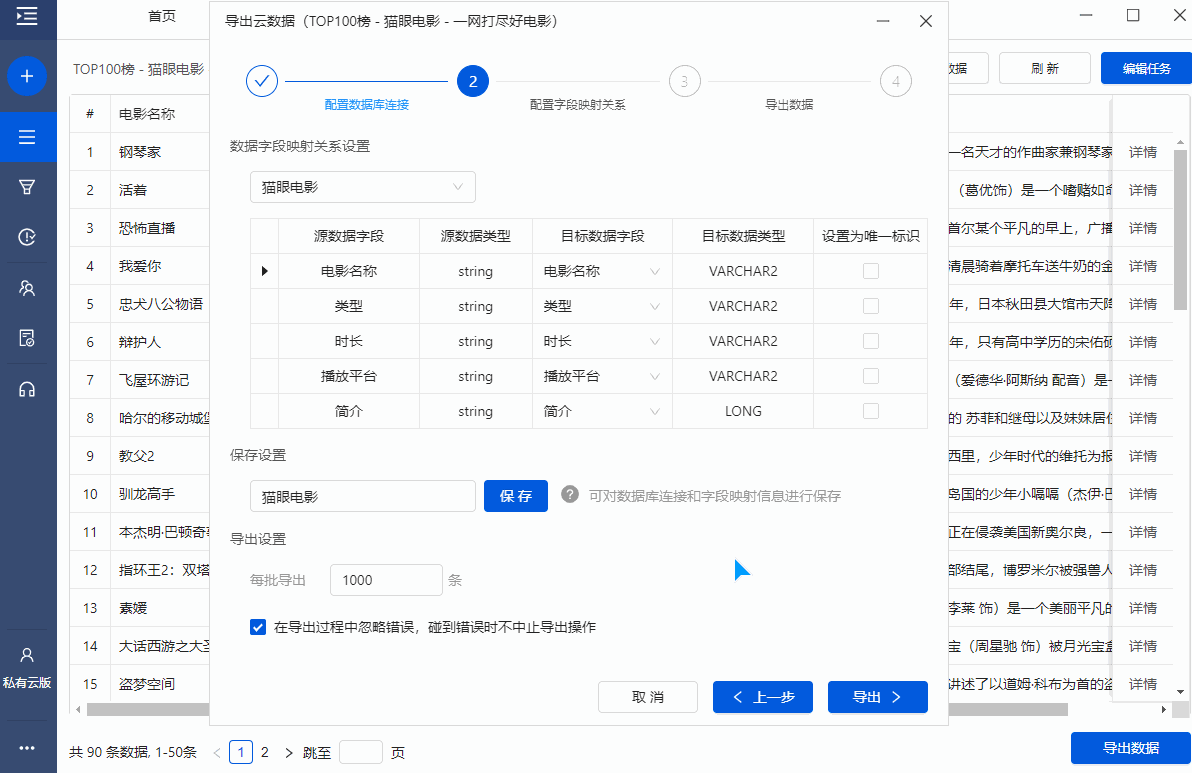Click the 导出 button in the dialog
This screenshot has width=1192, height=773.
pyautogui.click(x=878, y=697)
